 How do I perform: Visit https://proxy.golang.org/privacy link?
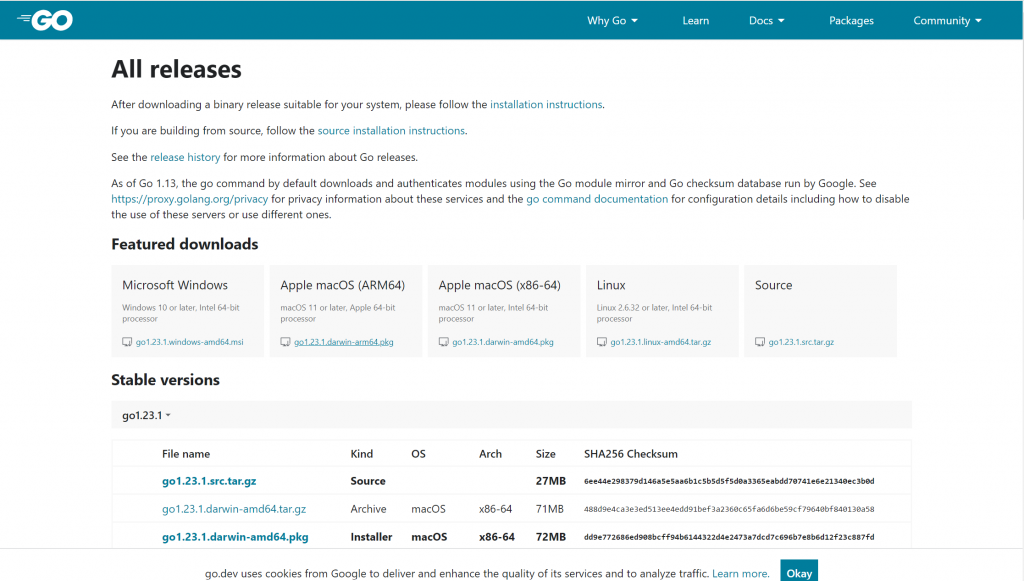189,199
